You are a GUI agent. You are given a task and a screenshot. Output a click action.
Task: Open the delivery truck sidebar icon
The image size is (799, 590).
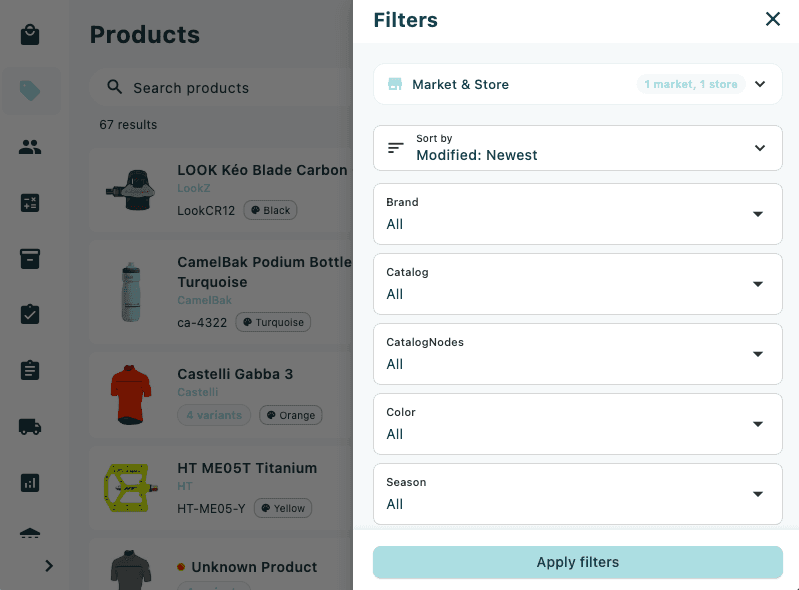click(x=30, y=426)
